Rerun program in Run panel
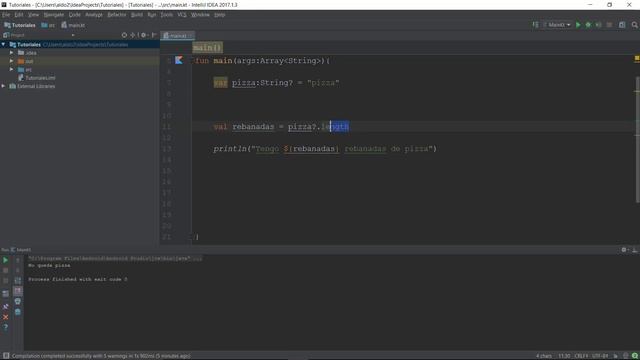 (6, 260)
